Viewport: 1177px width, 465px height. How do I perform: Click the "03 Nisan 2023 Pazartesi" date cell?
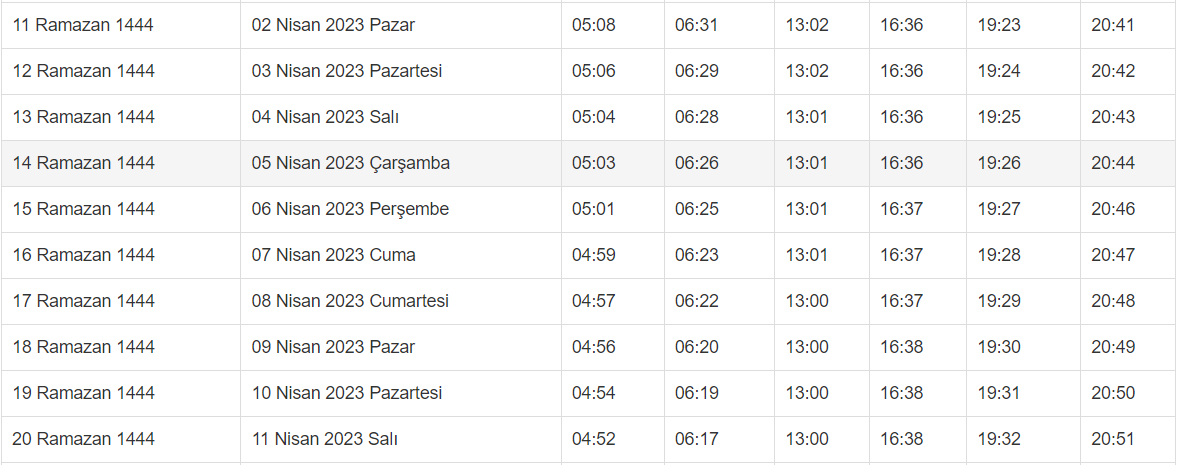(346, 71)
